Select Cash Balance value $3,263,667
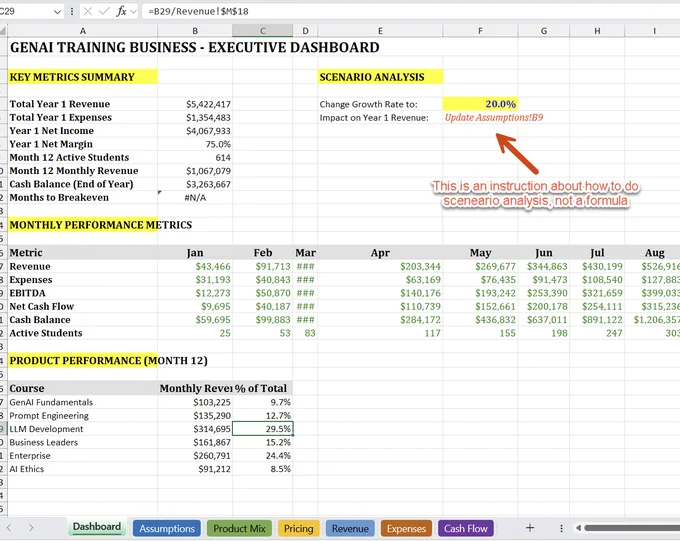 tap(195, 184)
